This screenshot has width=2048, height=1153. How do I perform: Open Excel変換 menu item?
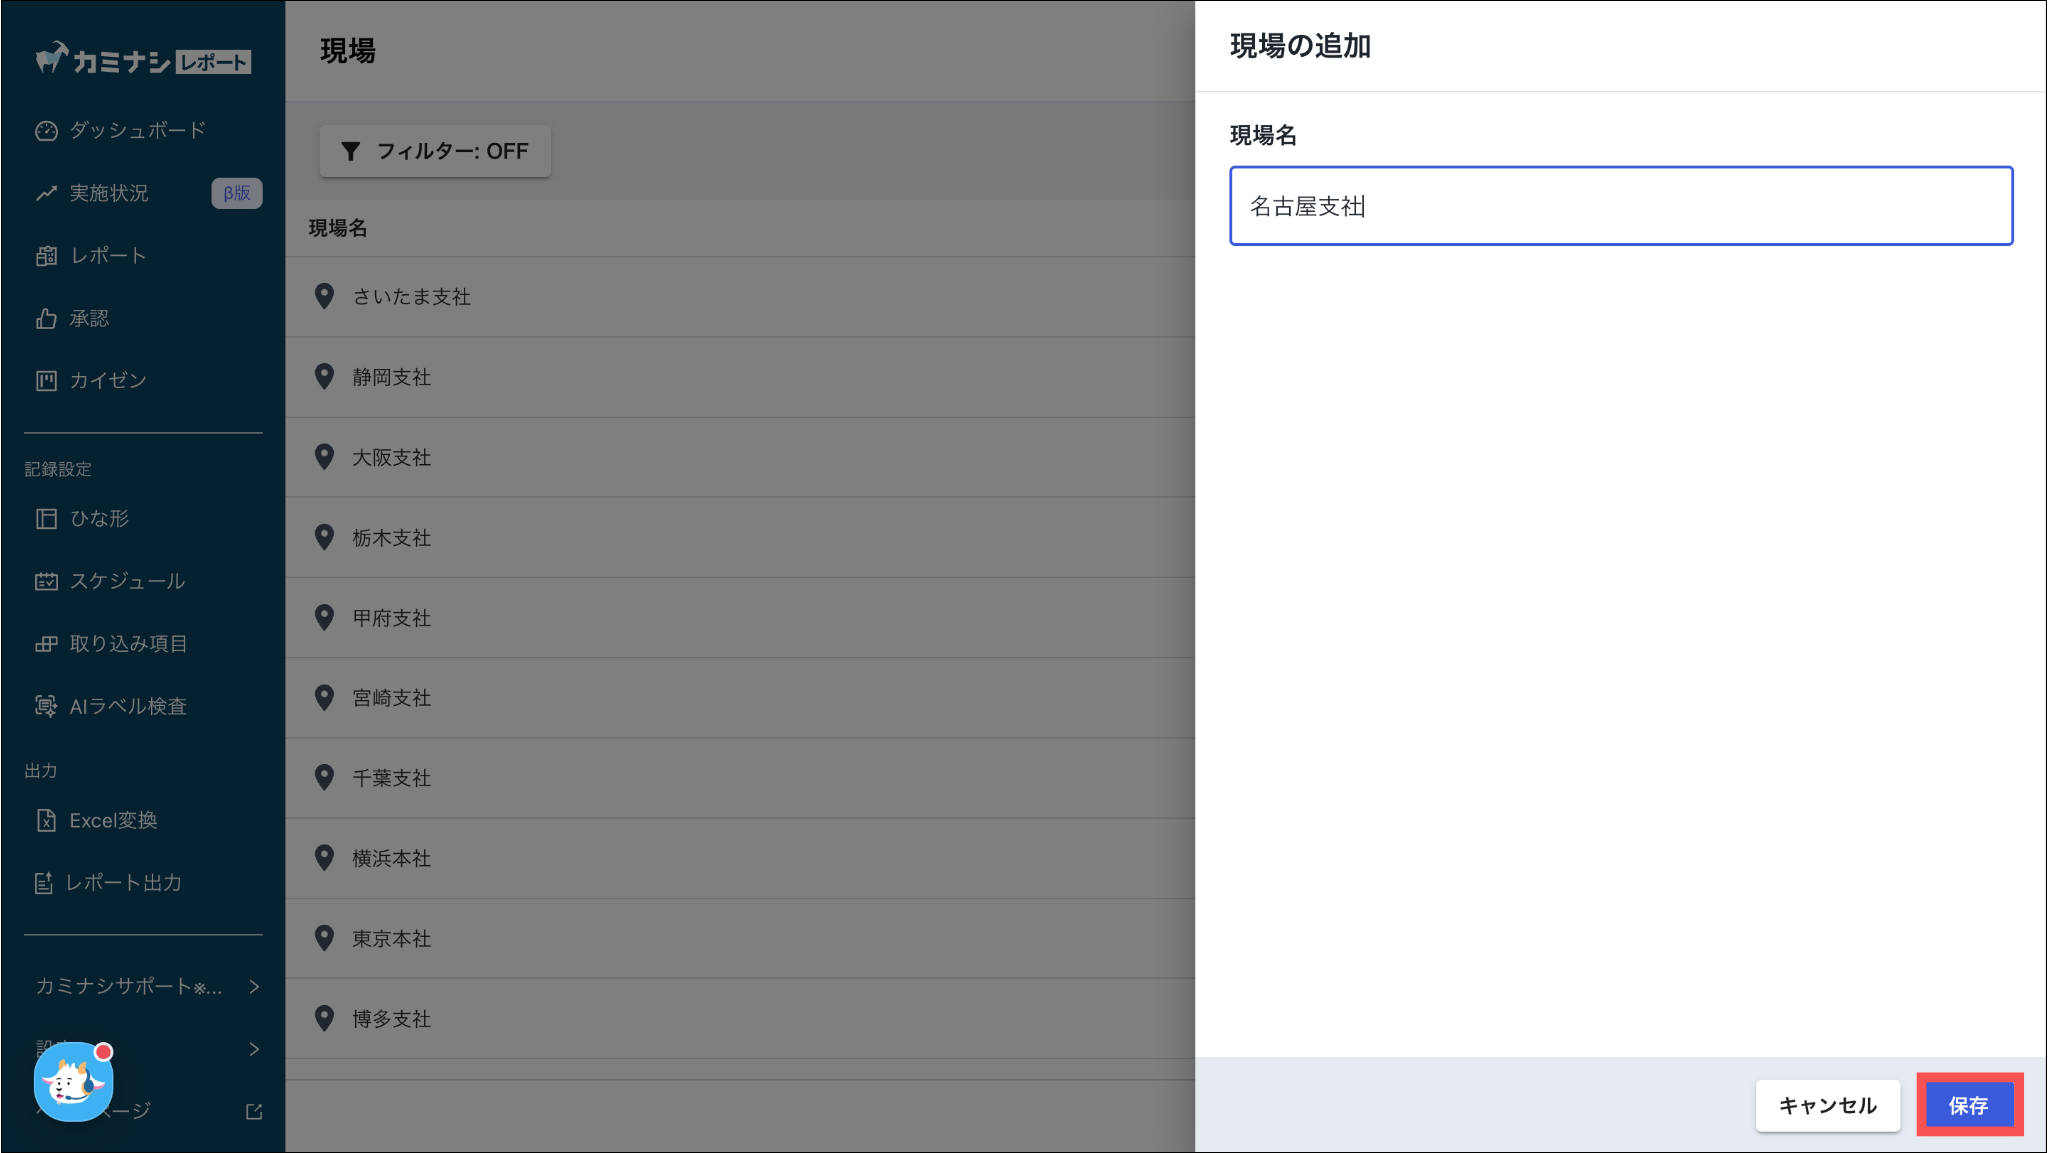113,821
